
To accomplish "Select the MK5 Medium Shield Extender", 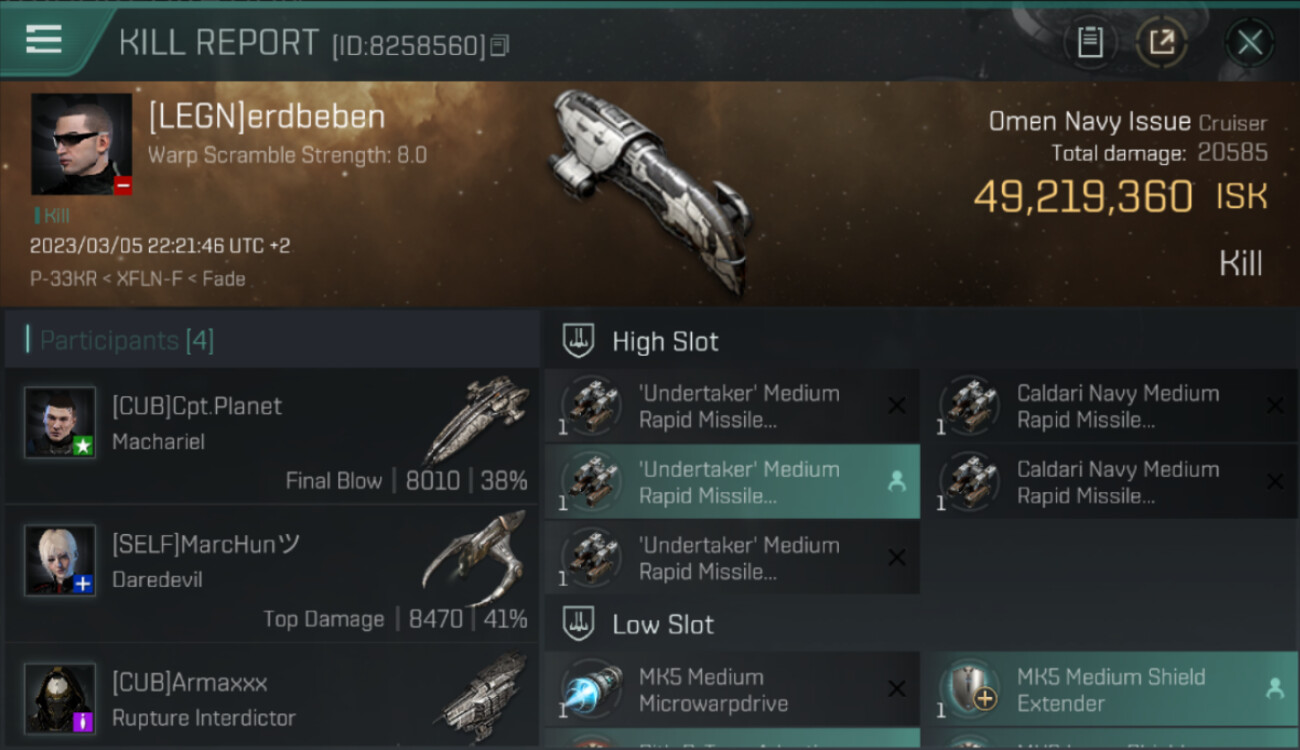I will point(1110,690).
